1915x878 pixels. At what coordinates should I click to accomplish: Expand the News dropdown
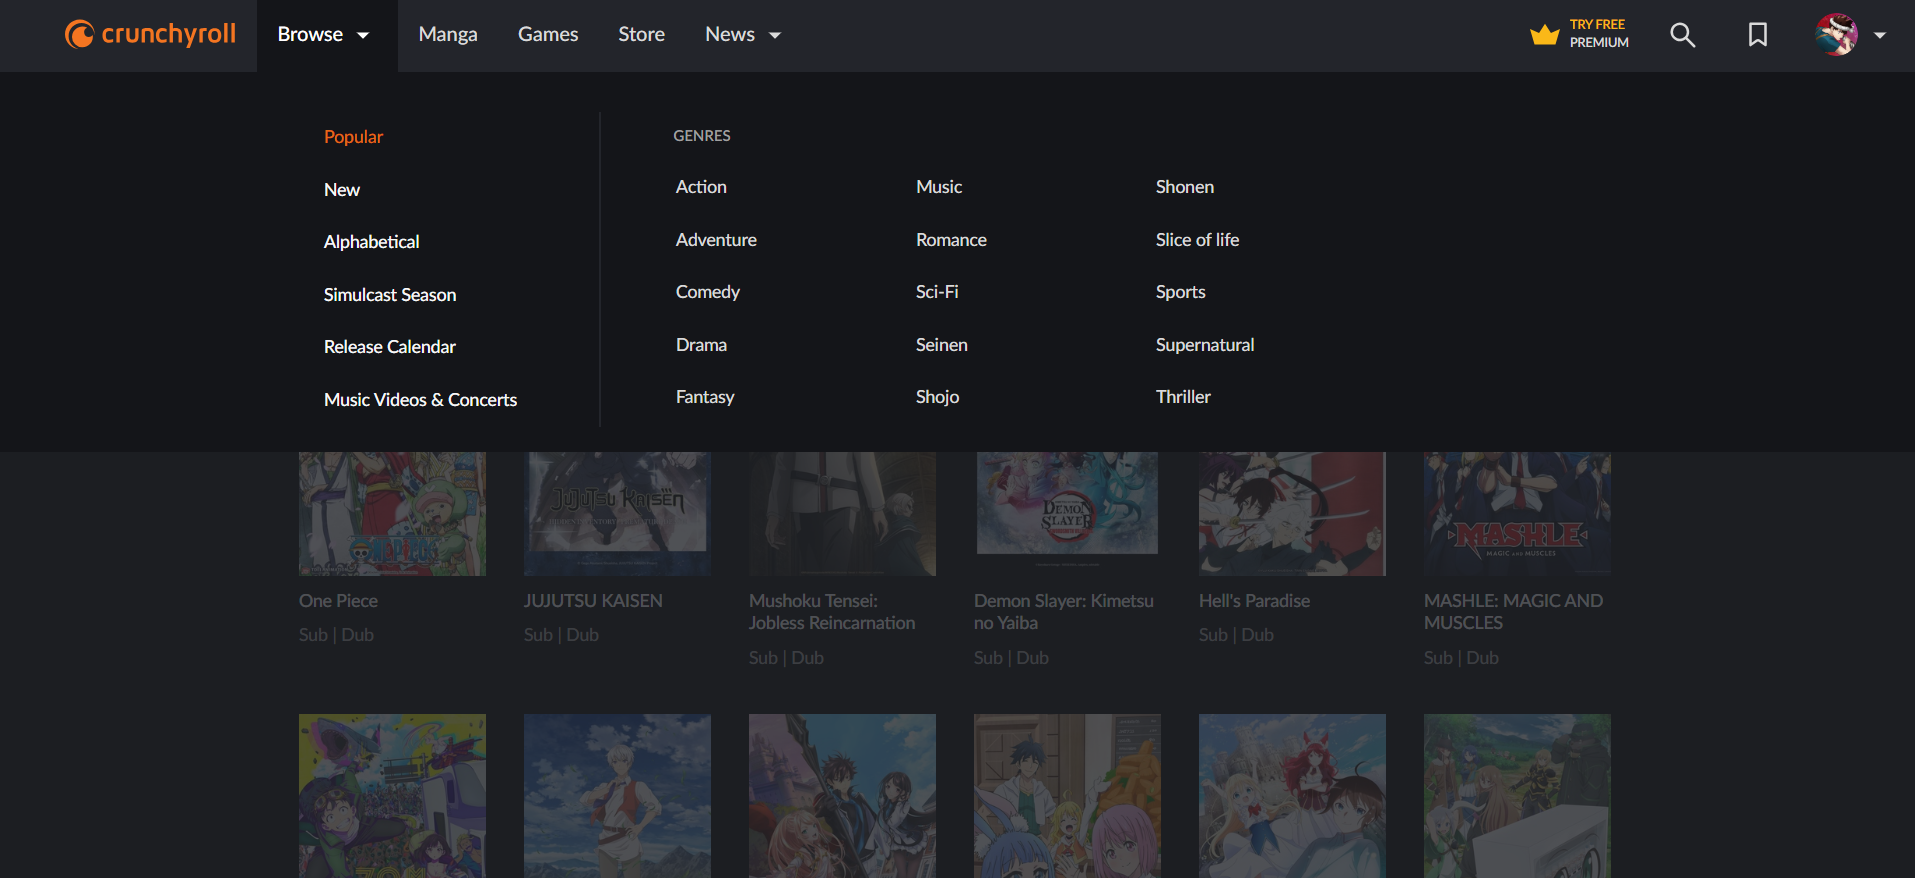point(743,35)
